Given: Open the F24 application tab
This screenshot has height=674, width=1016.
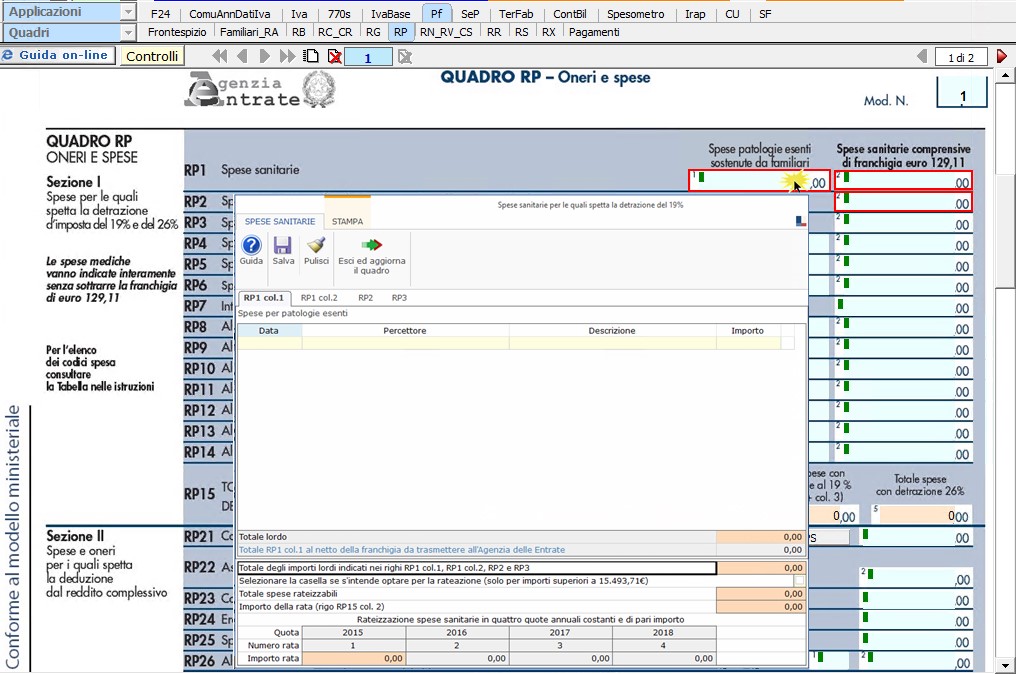Looking at the screenshot, I should tap(160, 14).
